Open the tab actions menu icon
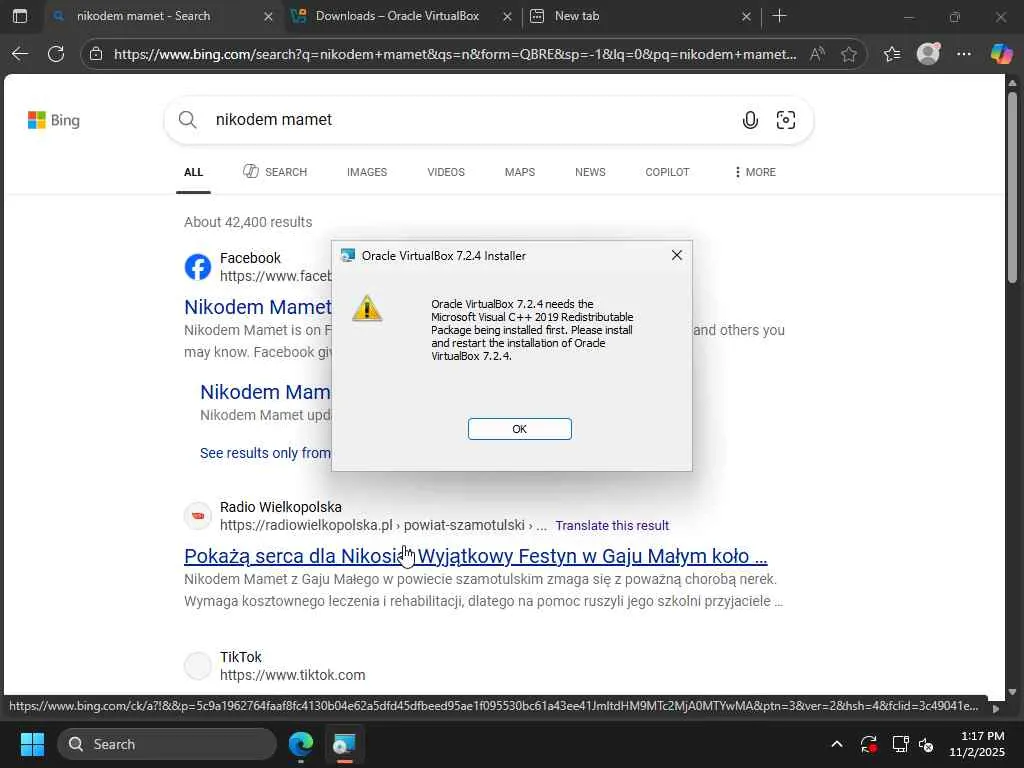Screen dimensions: 1024x768 pyautogui.click(x=20, y=16)
